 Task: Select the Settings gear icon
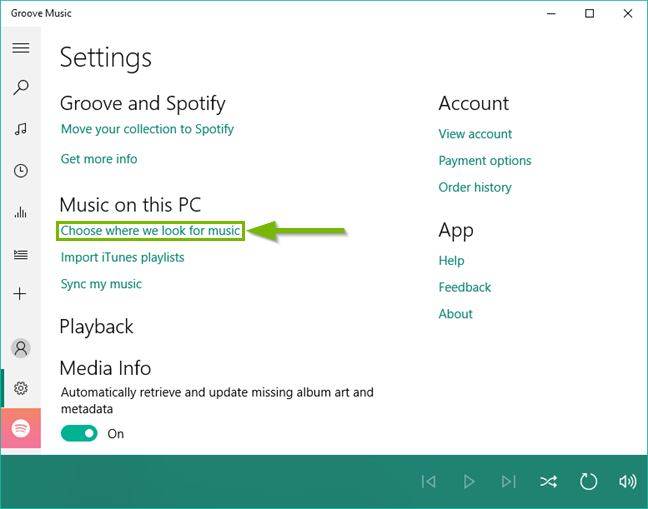(x=21, y=388)
